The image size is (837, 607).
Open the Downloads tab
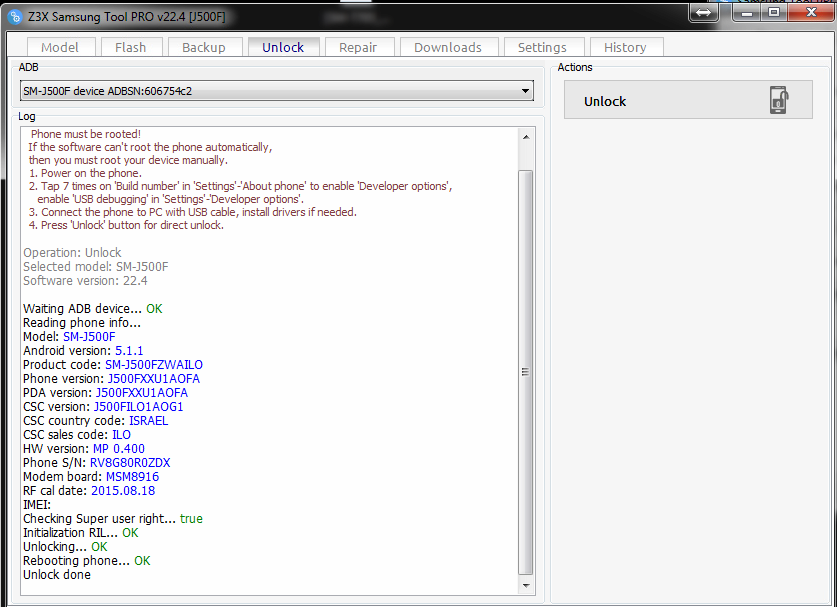448,47
